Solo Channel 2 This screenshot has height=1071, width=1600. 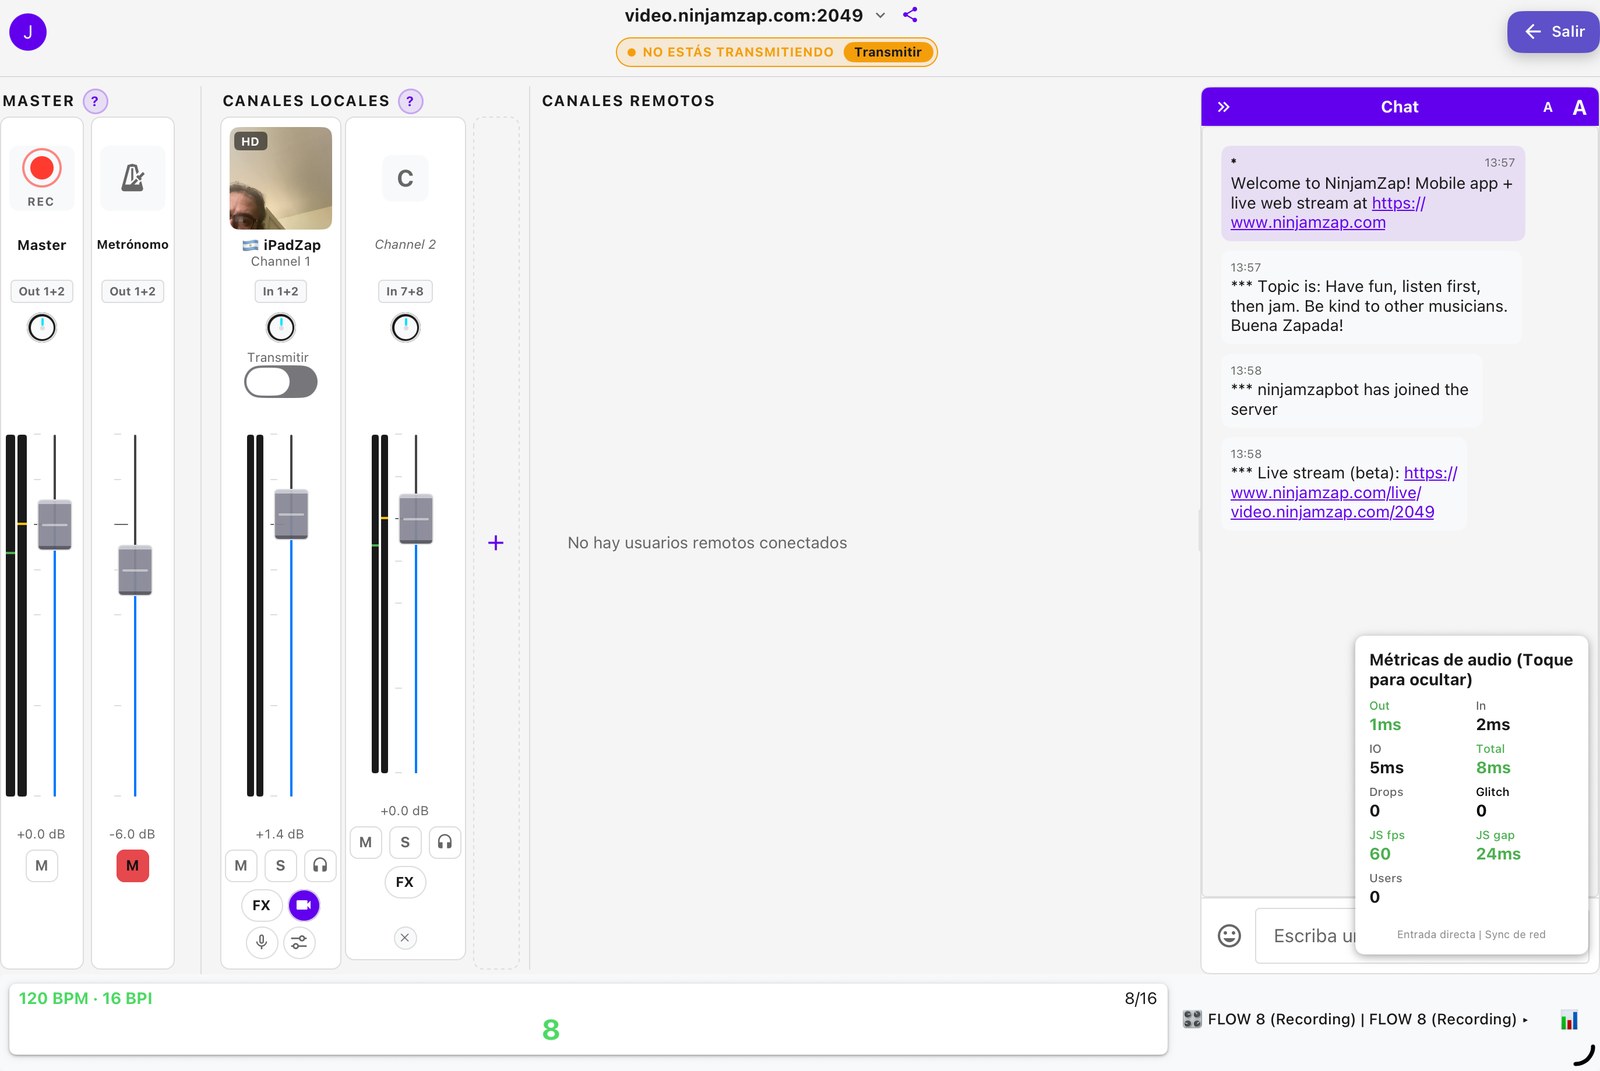(405, 842)
